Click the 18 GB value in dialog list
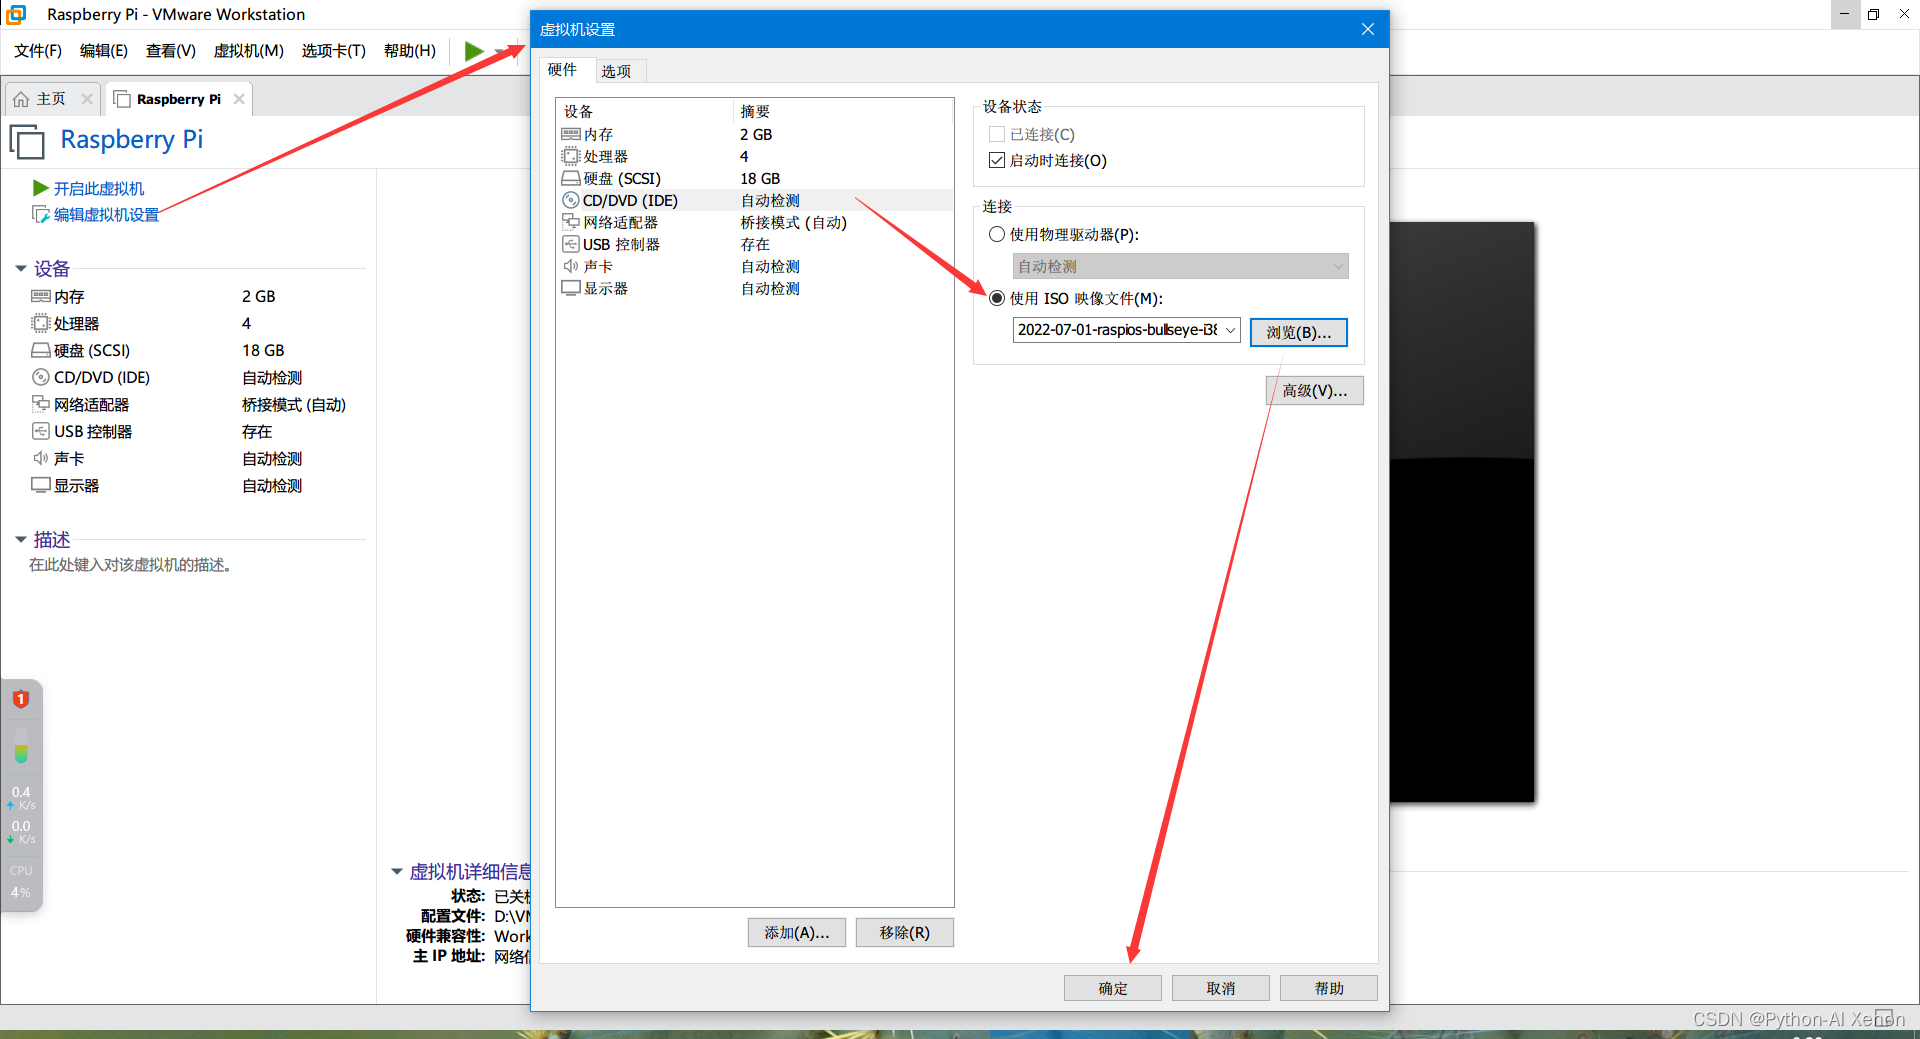The image size is (1920, 1039). [760, 178]
